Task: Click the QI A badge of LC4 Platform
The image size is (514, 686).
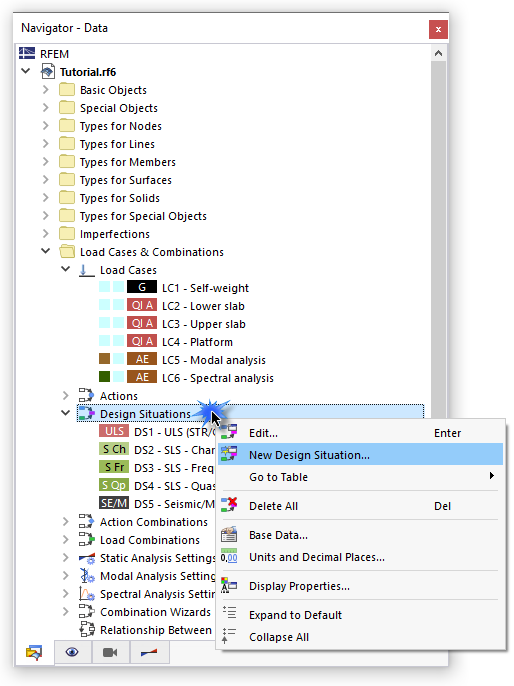Action: (x=142, y=341)
